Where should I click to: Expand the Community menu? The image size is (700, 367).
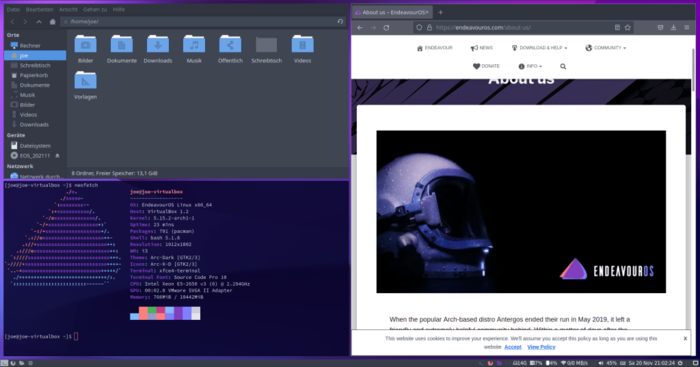pos(605,48)
